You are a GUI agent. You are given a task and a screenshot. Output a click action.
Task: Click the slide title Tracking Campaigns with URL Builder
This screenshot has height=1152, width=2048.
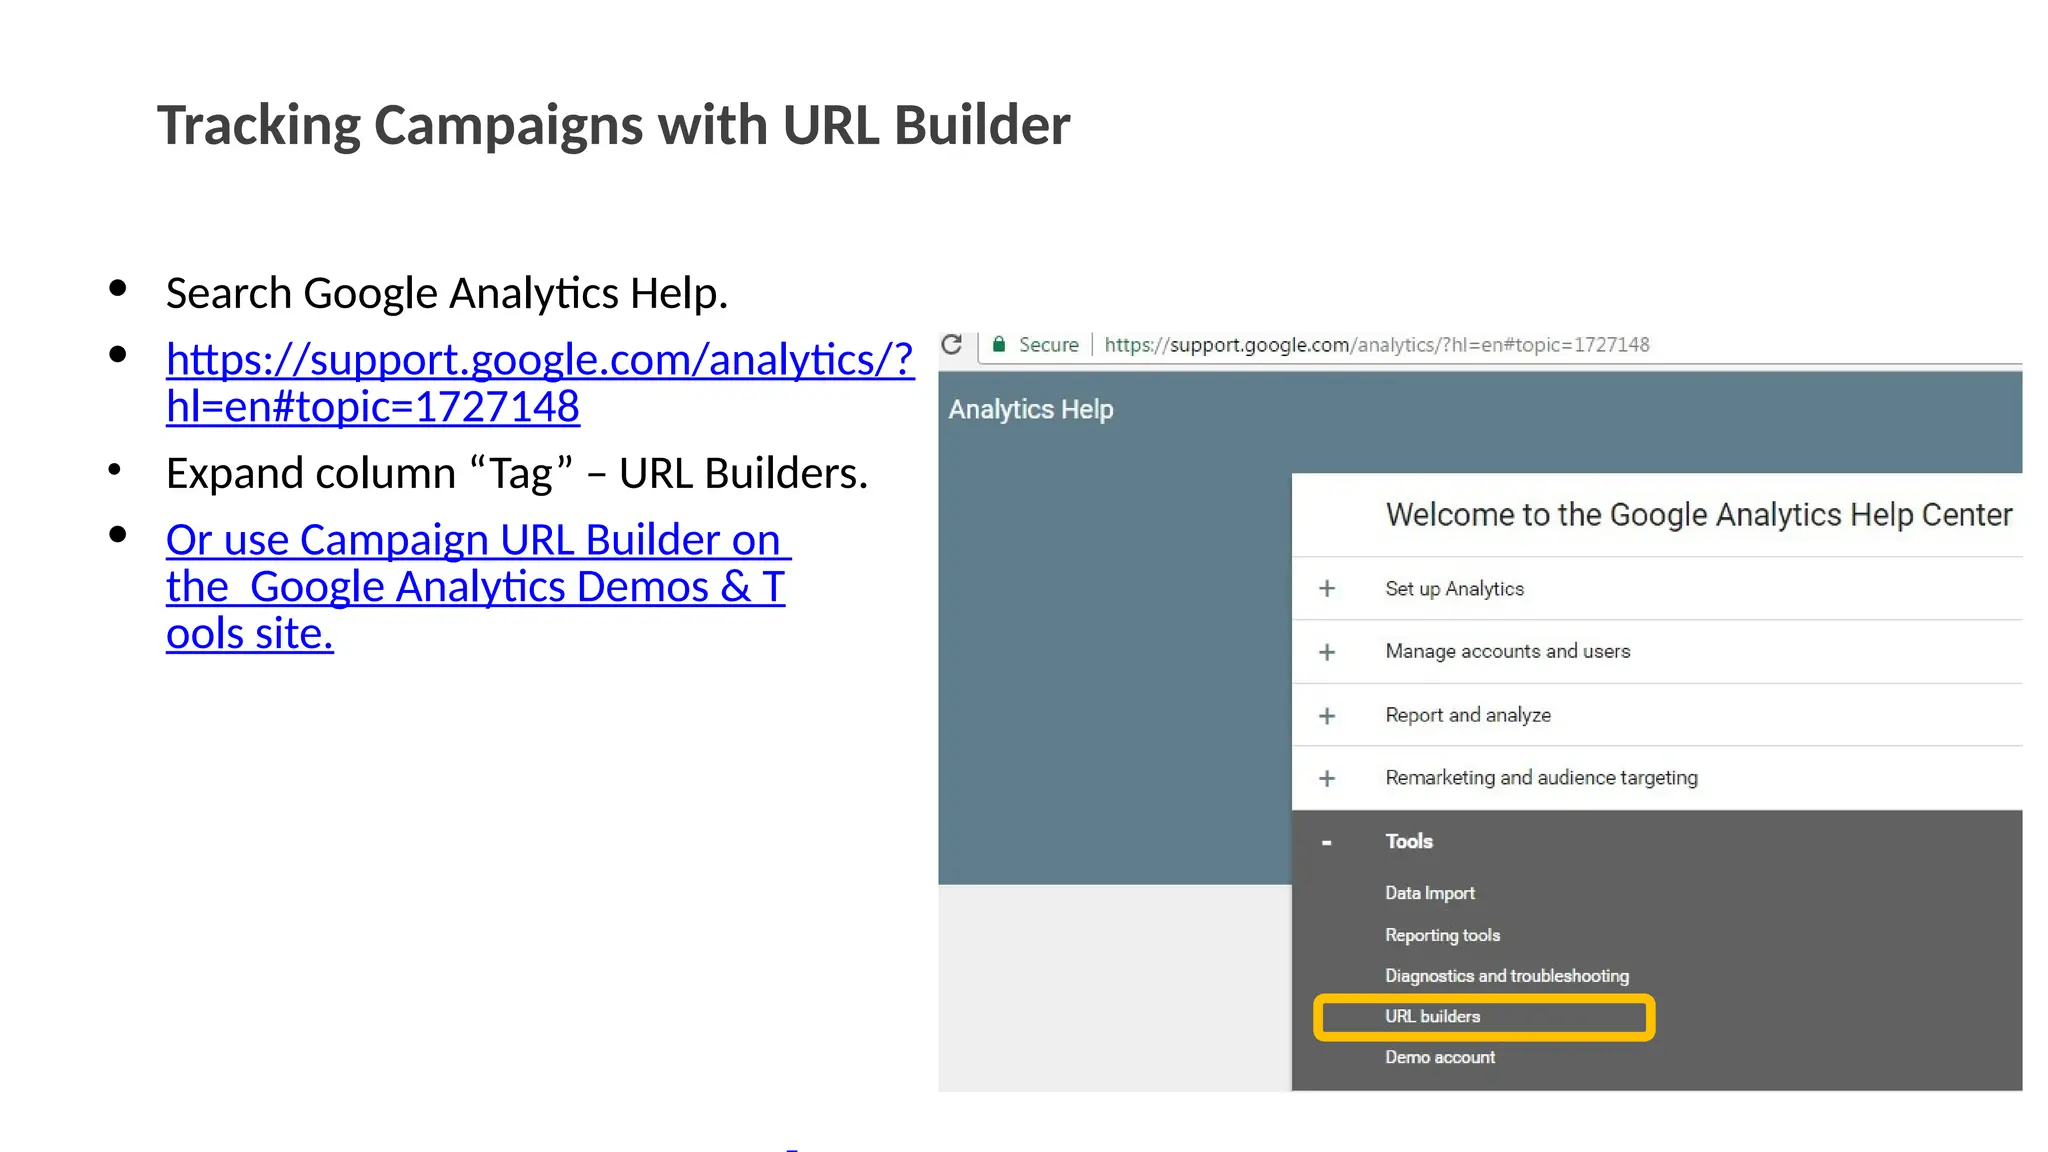613,125
